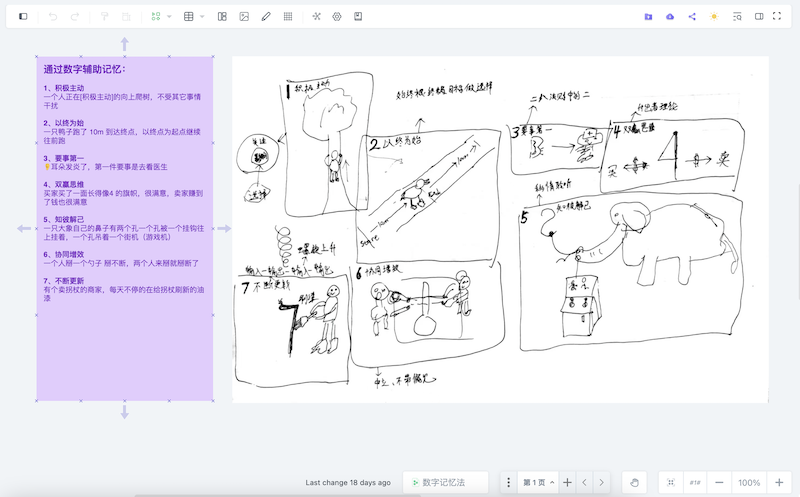Insert an image from the toolbar
Image resolution: width=800 pixels, height=497 pixels.
click(244, 16)
